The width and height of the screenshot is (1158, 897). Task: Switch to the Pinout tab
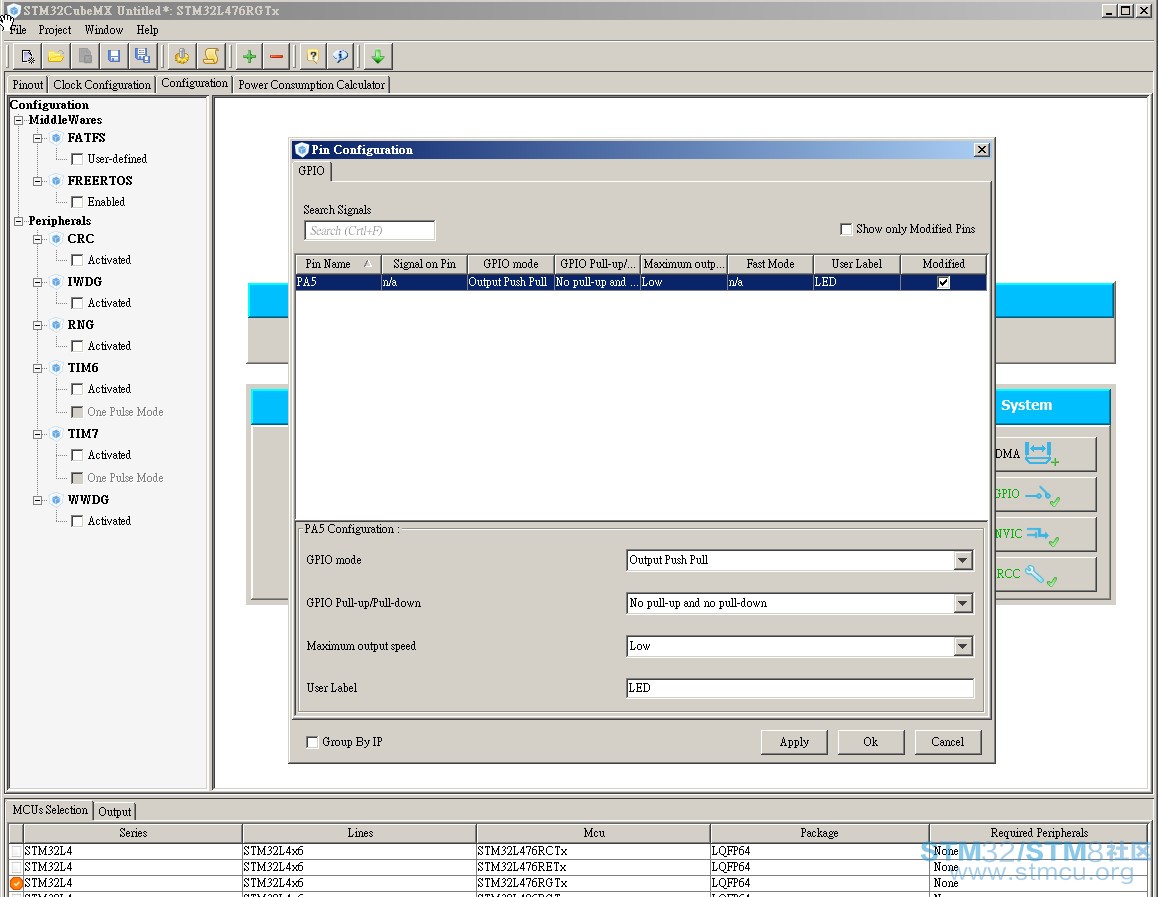[x=28, y=85]
